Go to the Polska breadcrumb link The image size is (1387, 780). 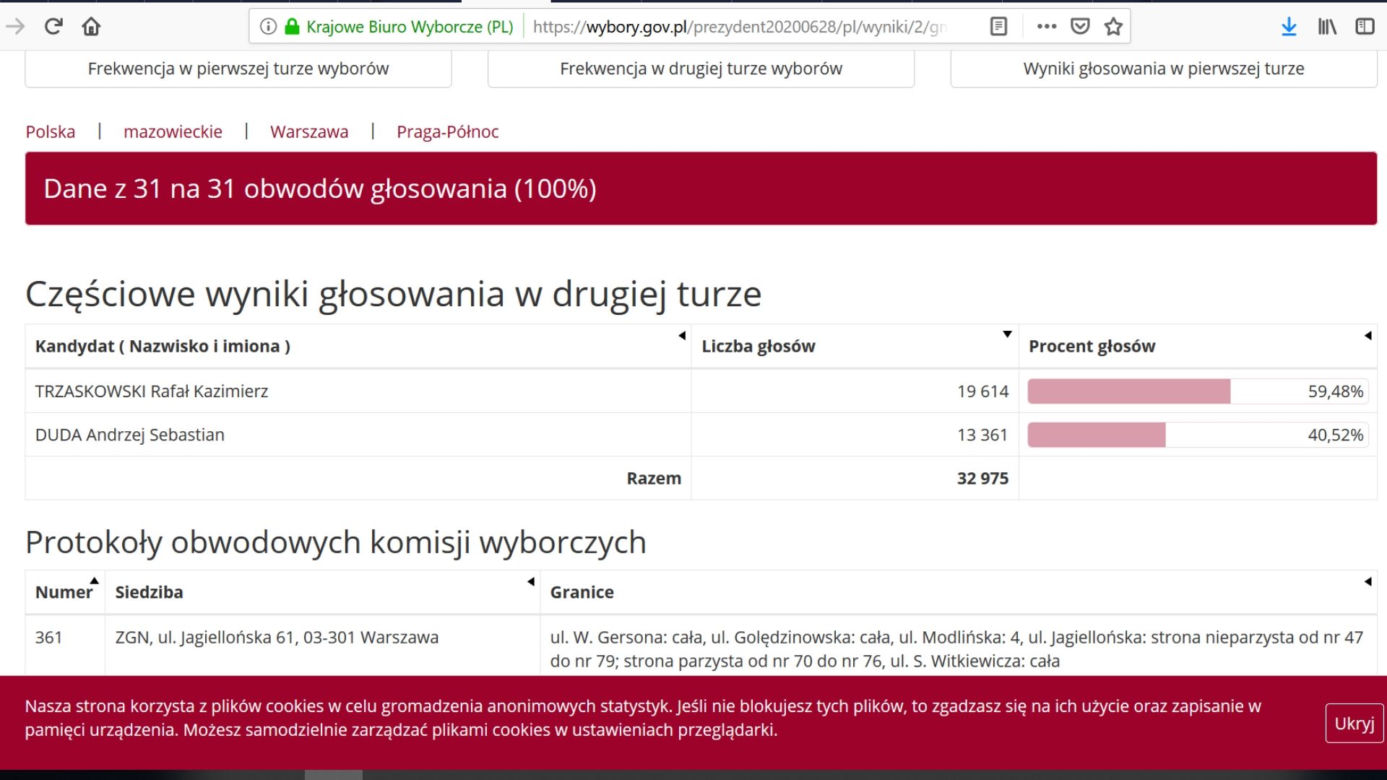coord(50,131)
